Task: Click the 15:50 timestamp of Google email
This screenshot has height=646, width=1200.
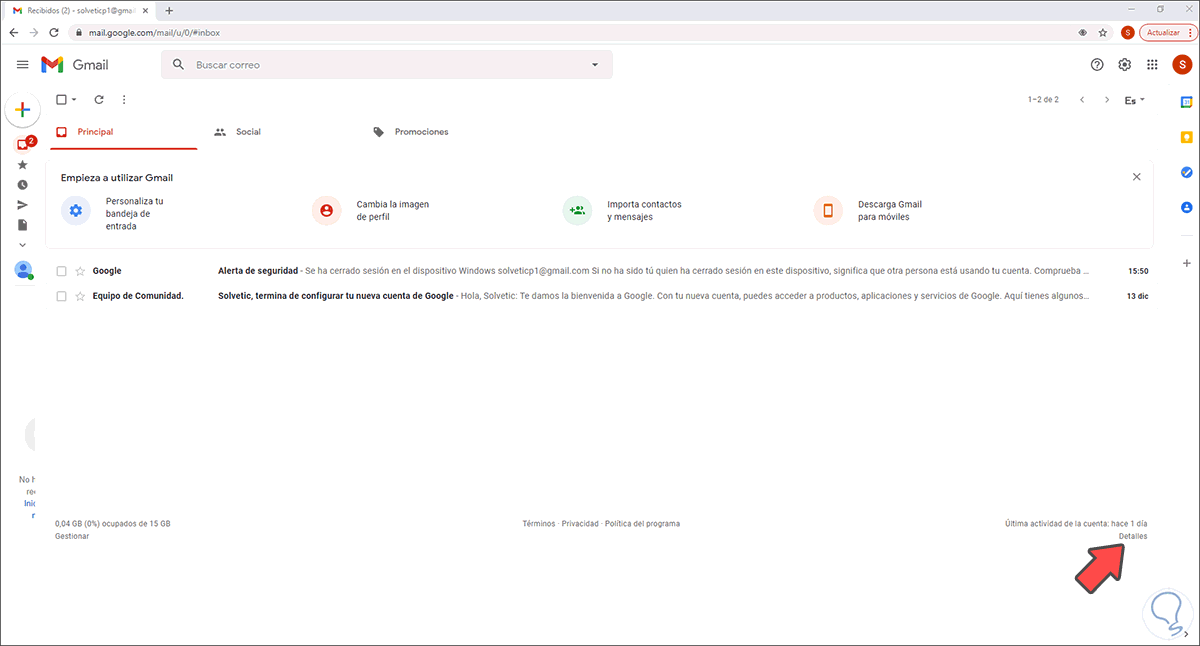Action: tap(1138, 271)
